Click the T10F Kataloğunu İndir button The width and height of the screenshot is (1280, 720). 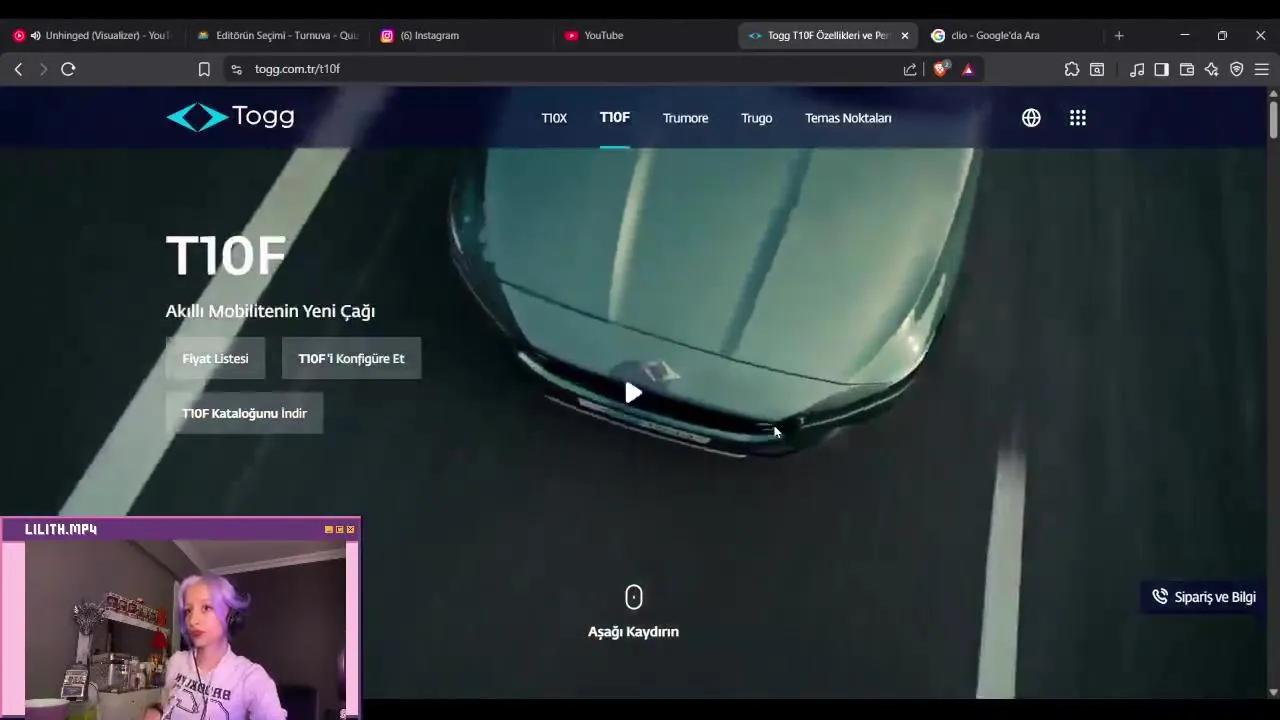click(244, 413)
